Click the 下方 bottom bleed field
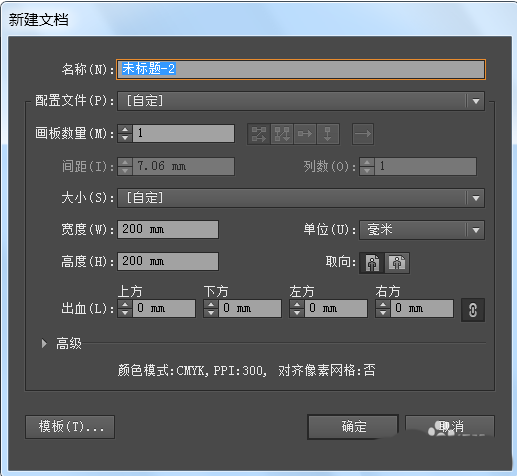517x476 pixels. click(x=250, y=308)
